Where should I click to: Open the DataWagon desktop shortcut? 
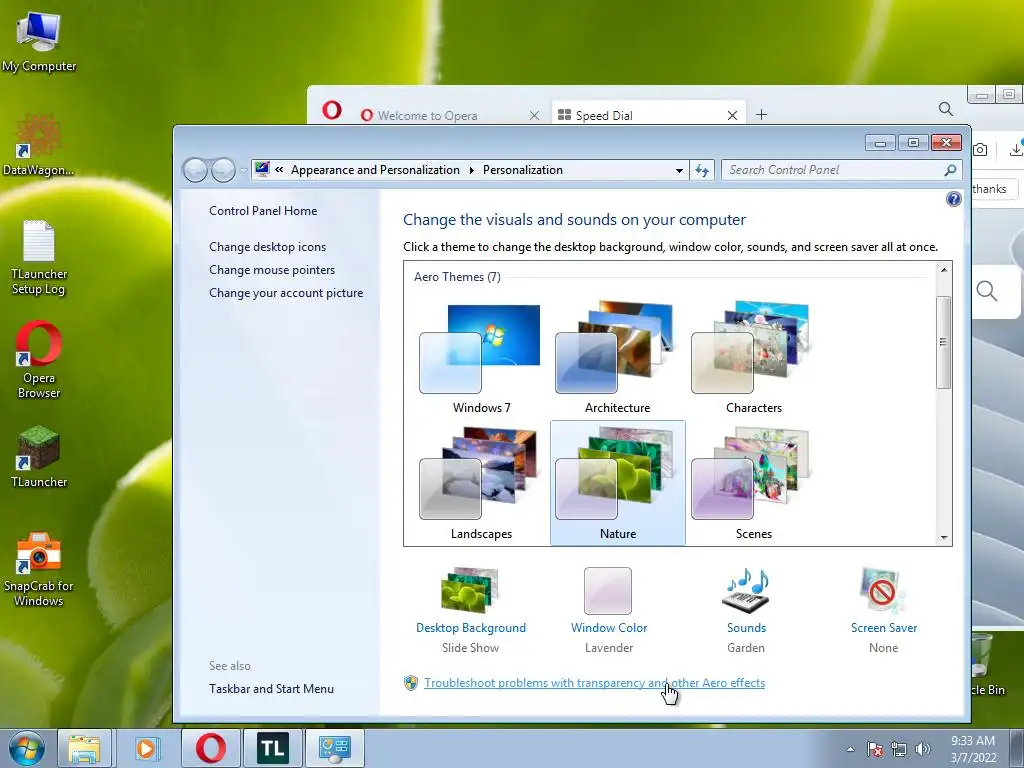[39, 145]
